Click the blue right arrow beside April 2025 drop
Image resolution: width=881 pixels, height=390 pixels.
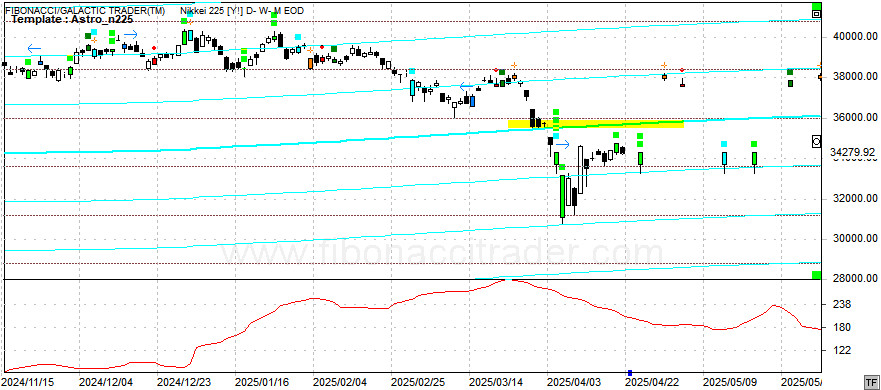coord(563,145)
